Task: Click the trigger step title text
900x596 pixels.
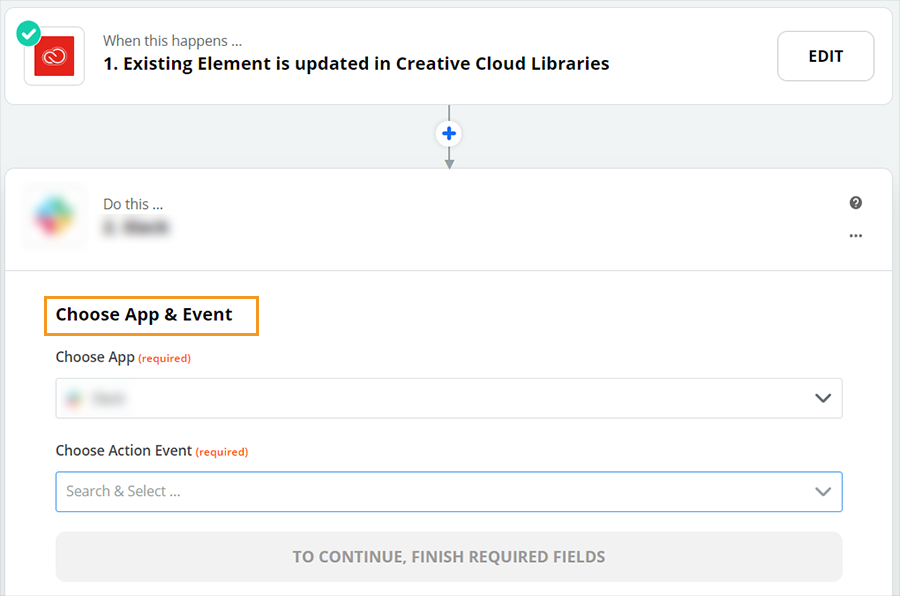Action: pyautogui.click(x=354, y=62)
